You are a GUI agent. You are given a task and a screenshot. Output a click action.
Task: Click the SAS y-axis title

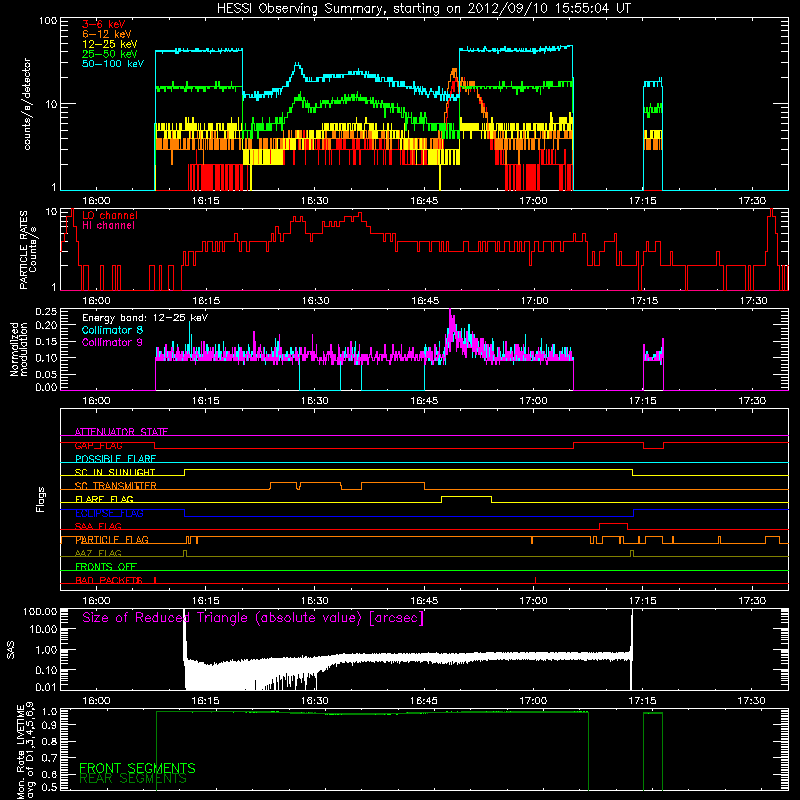pyautogui.click(x=11, y=650)
